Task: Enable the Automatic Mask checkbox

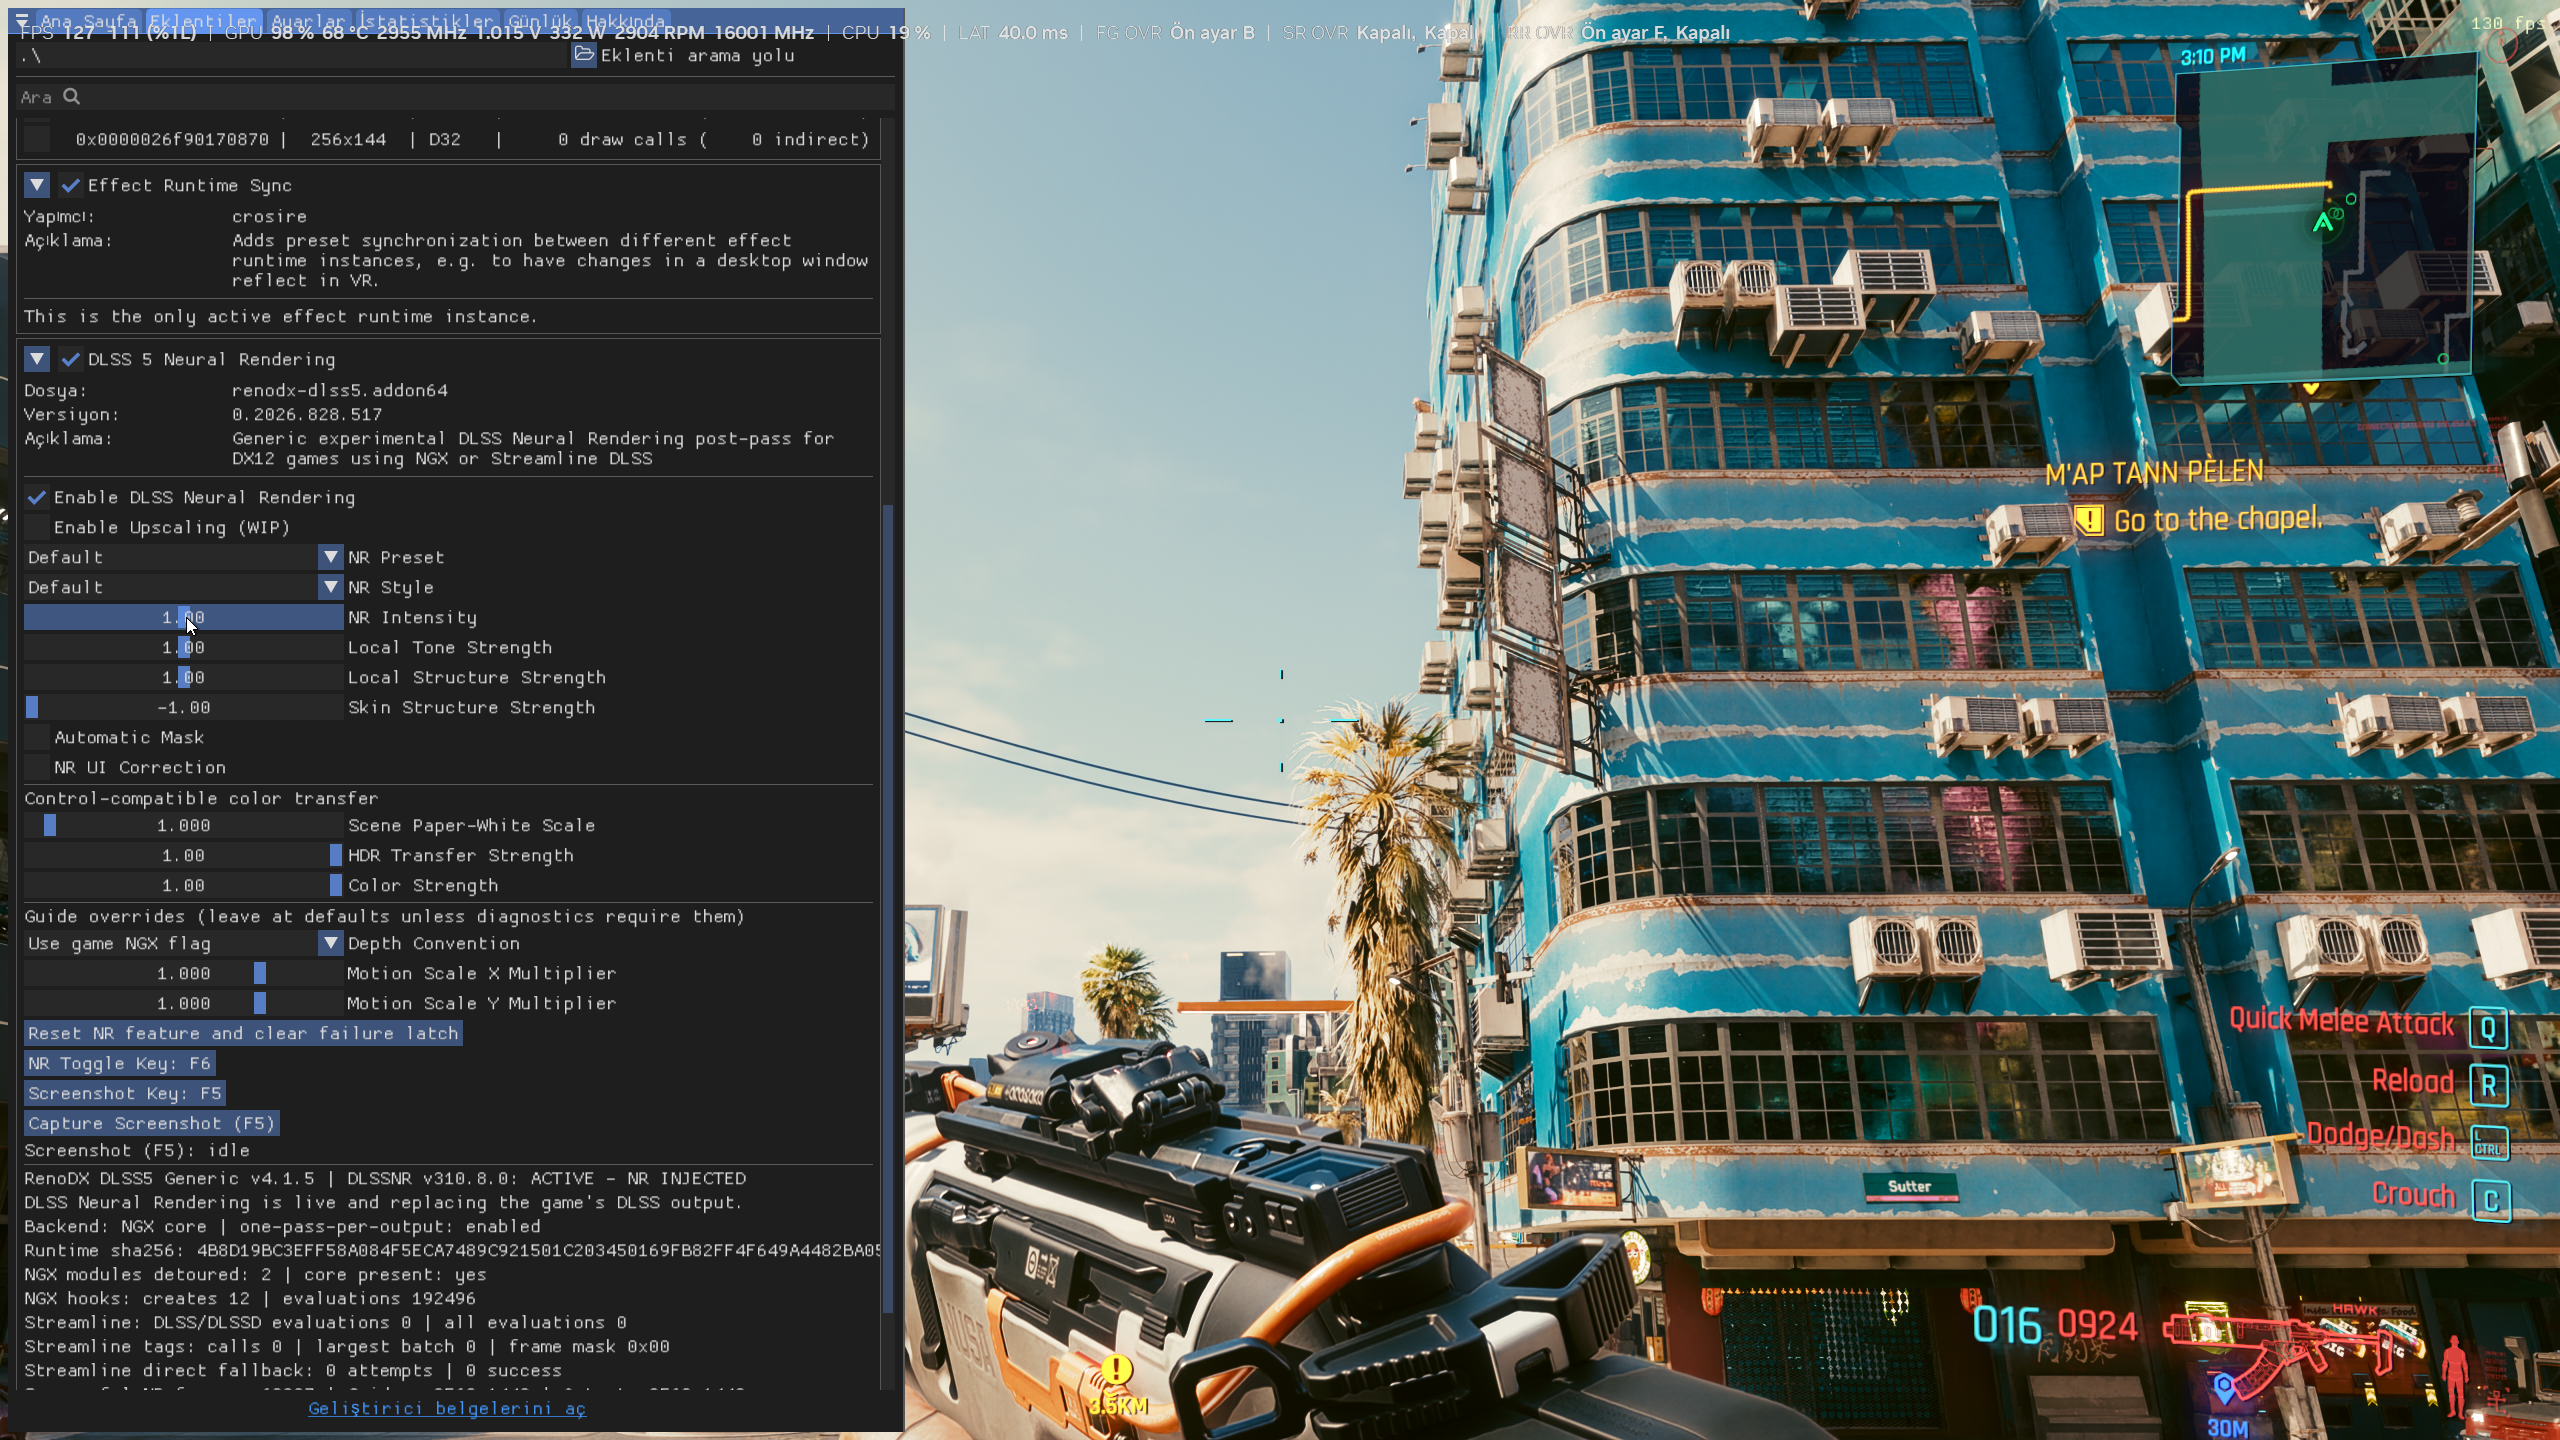Action: click(x=37, y=737)
